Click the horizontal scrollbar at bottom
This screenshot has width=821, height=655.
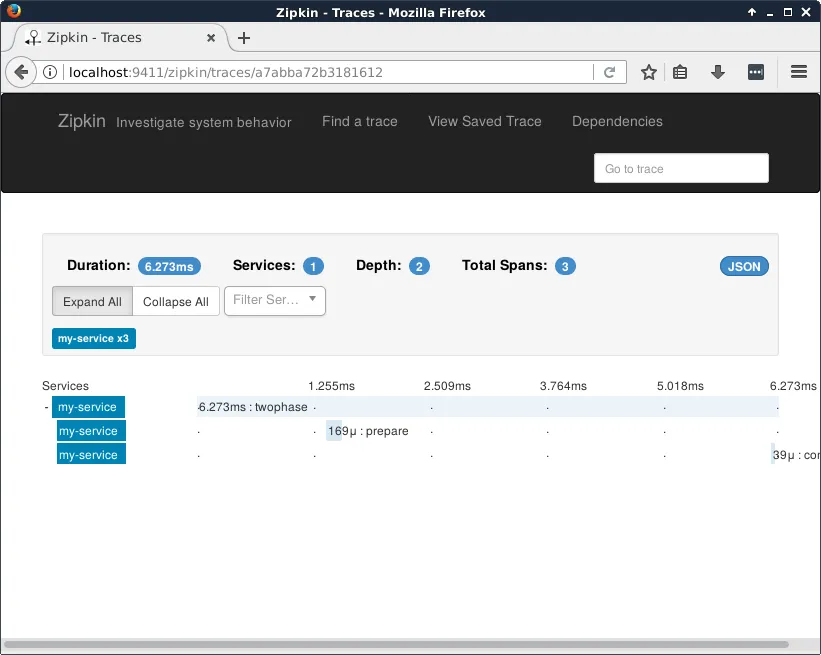click(396, 644)
